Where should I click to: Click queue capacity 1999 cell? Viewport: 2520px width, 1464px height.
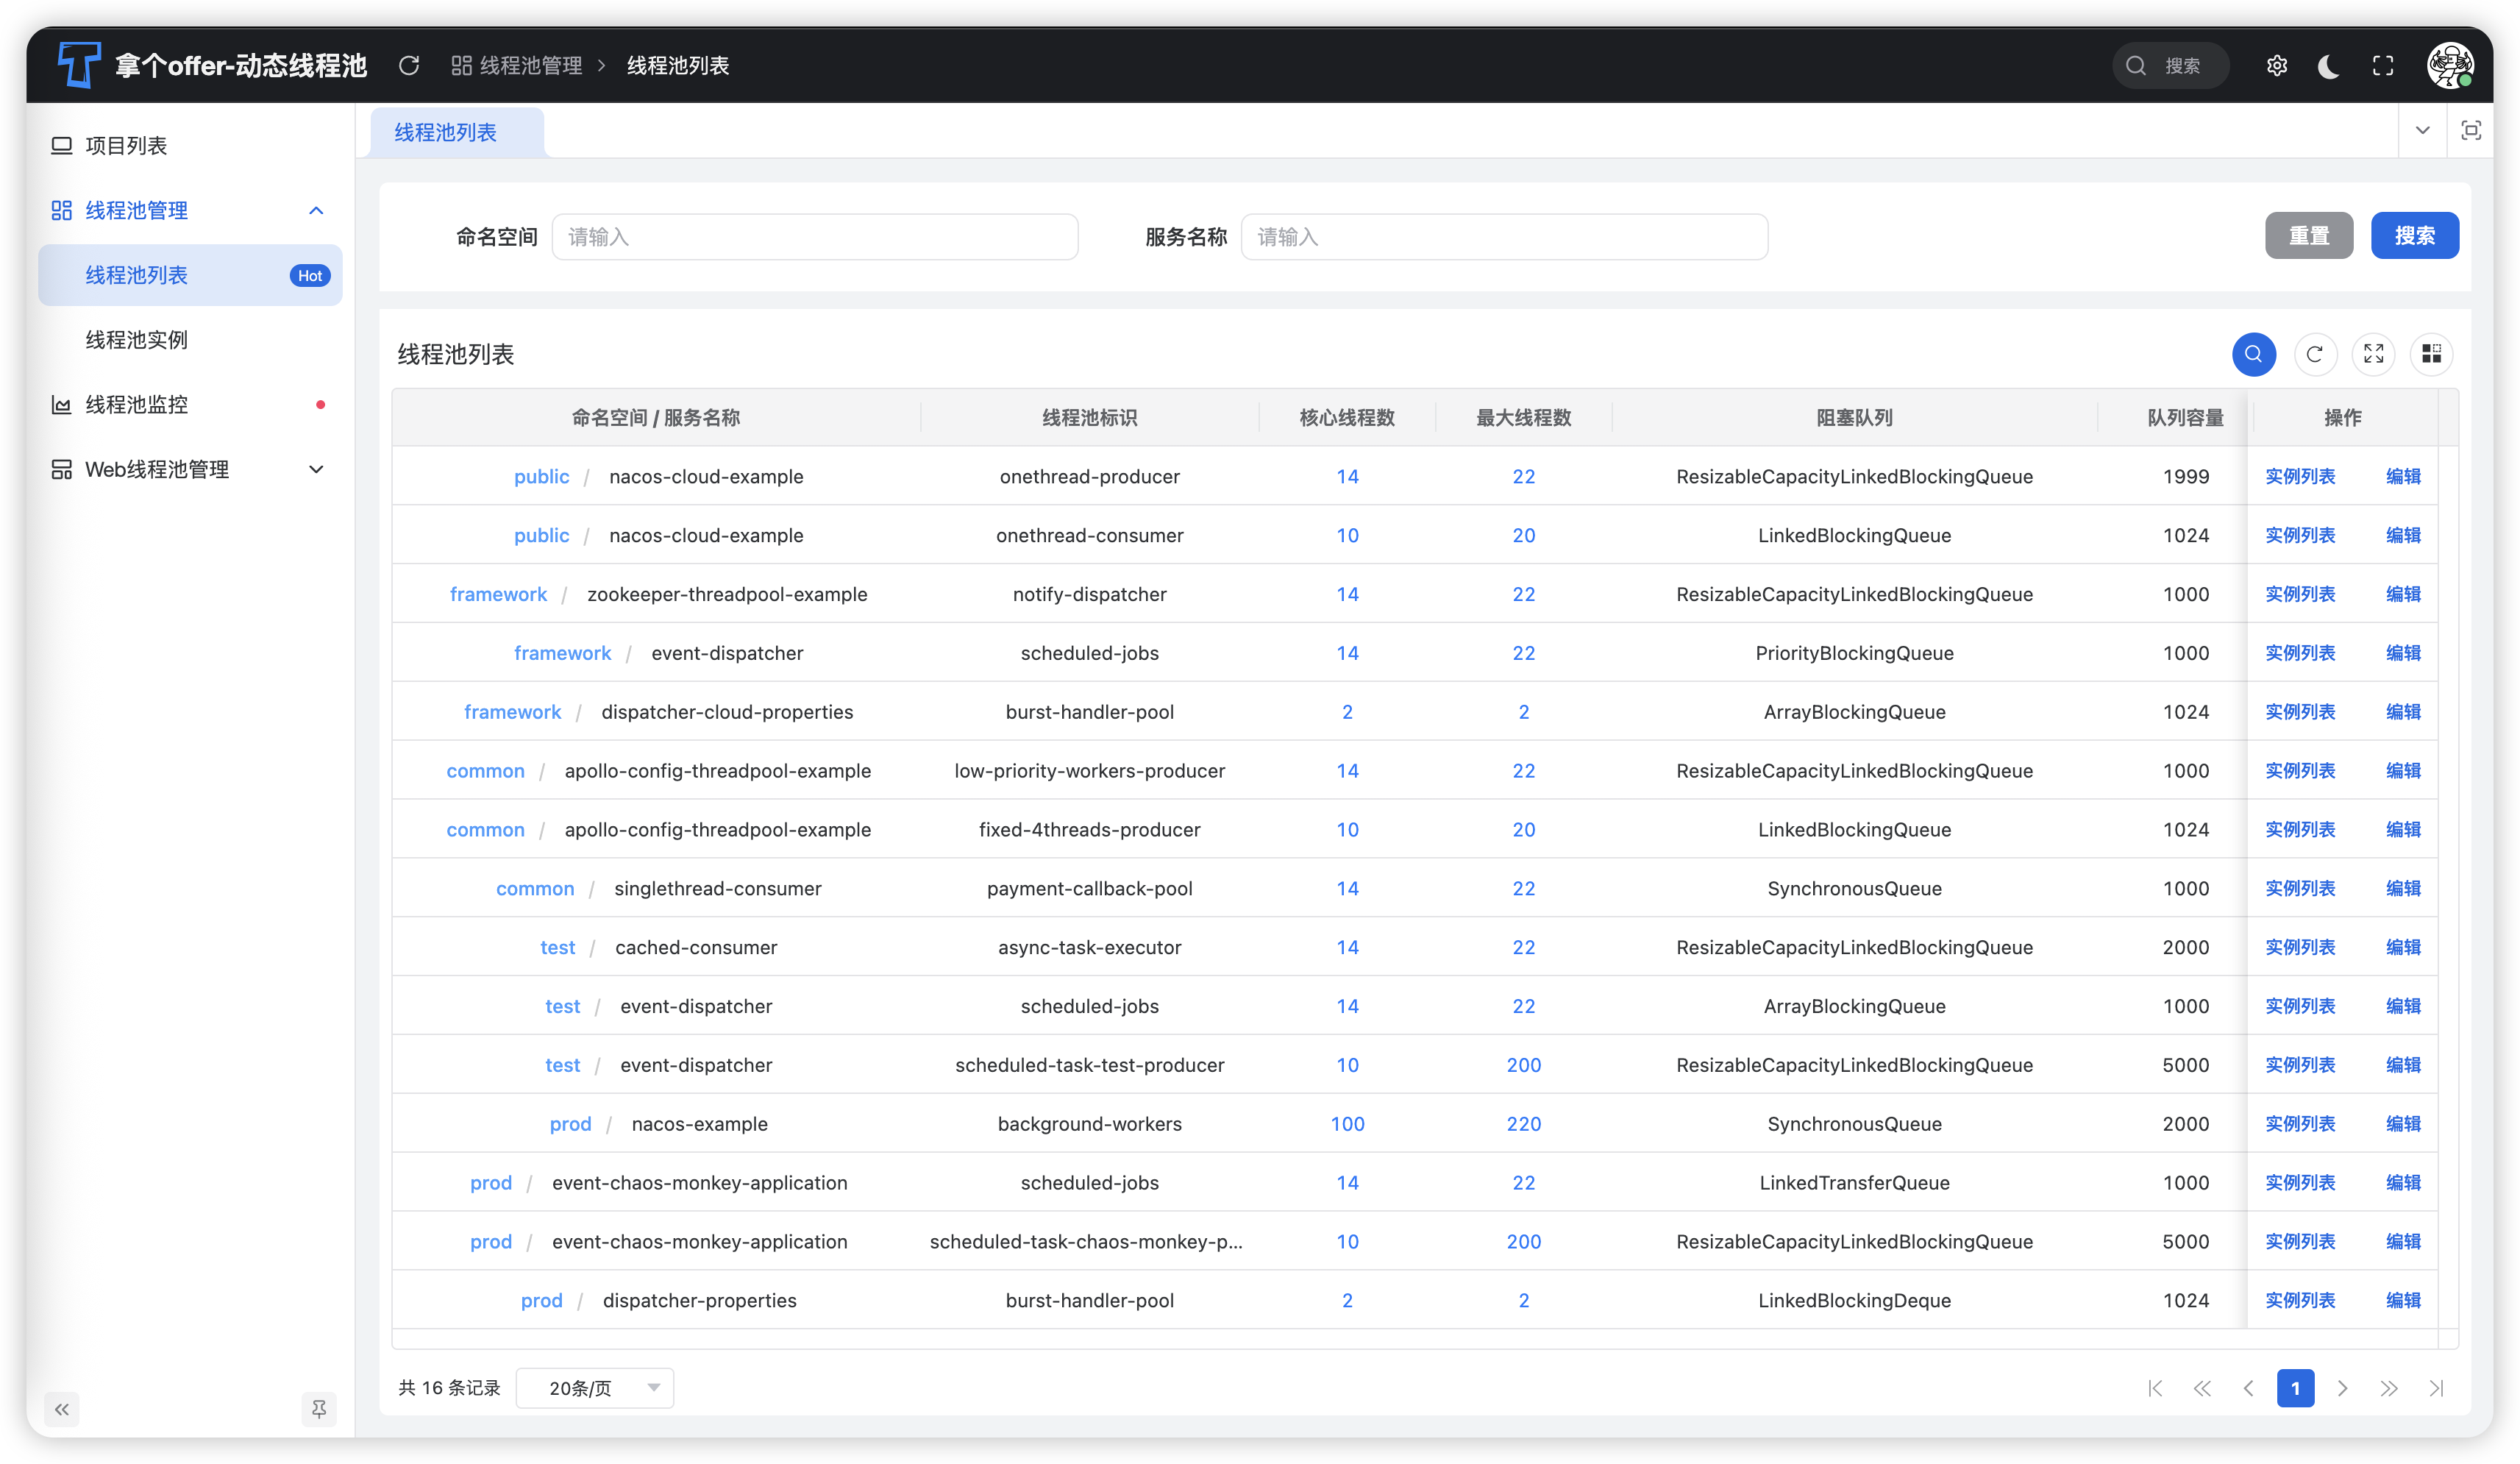pyautogui.click(x=2185, y=476)
